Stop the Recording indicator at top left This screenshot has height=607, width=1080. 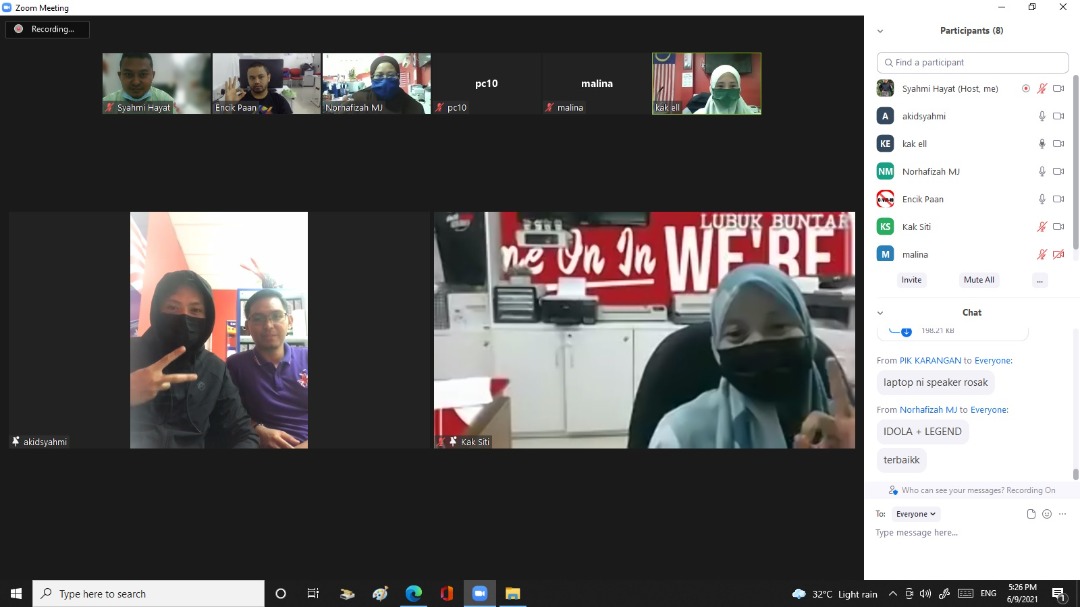[47, 29]
